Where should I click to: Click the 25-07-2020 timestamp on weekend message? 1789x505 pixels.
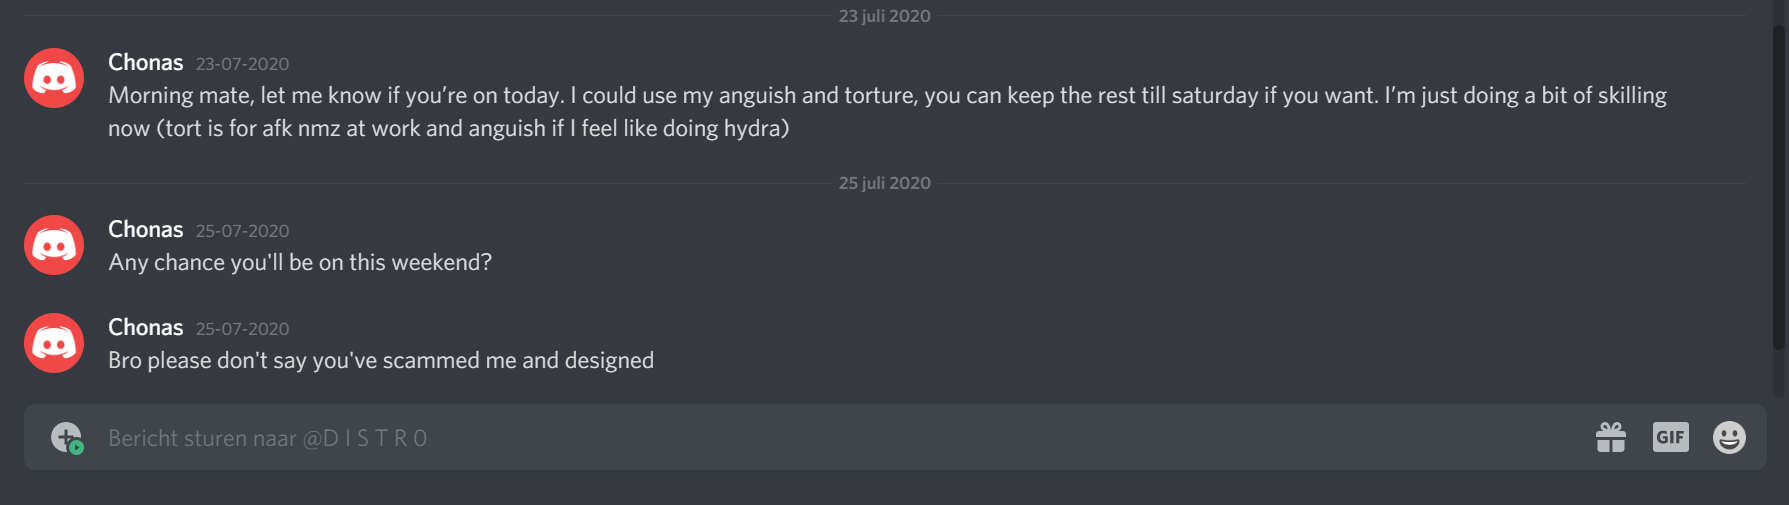click(242, 231)
